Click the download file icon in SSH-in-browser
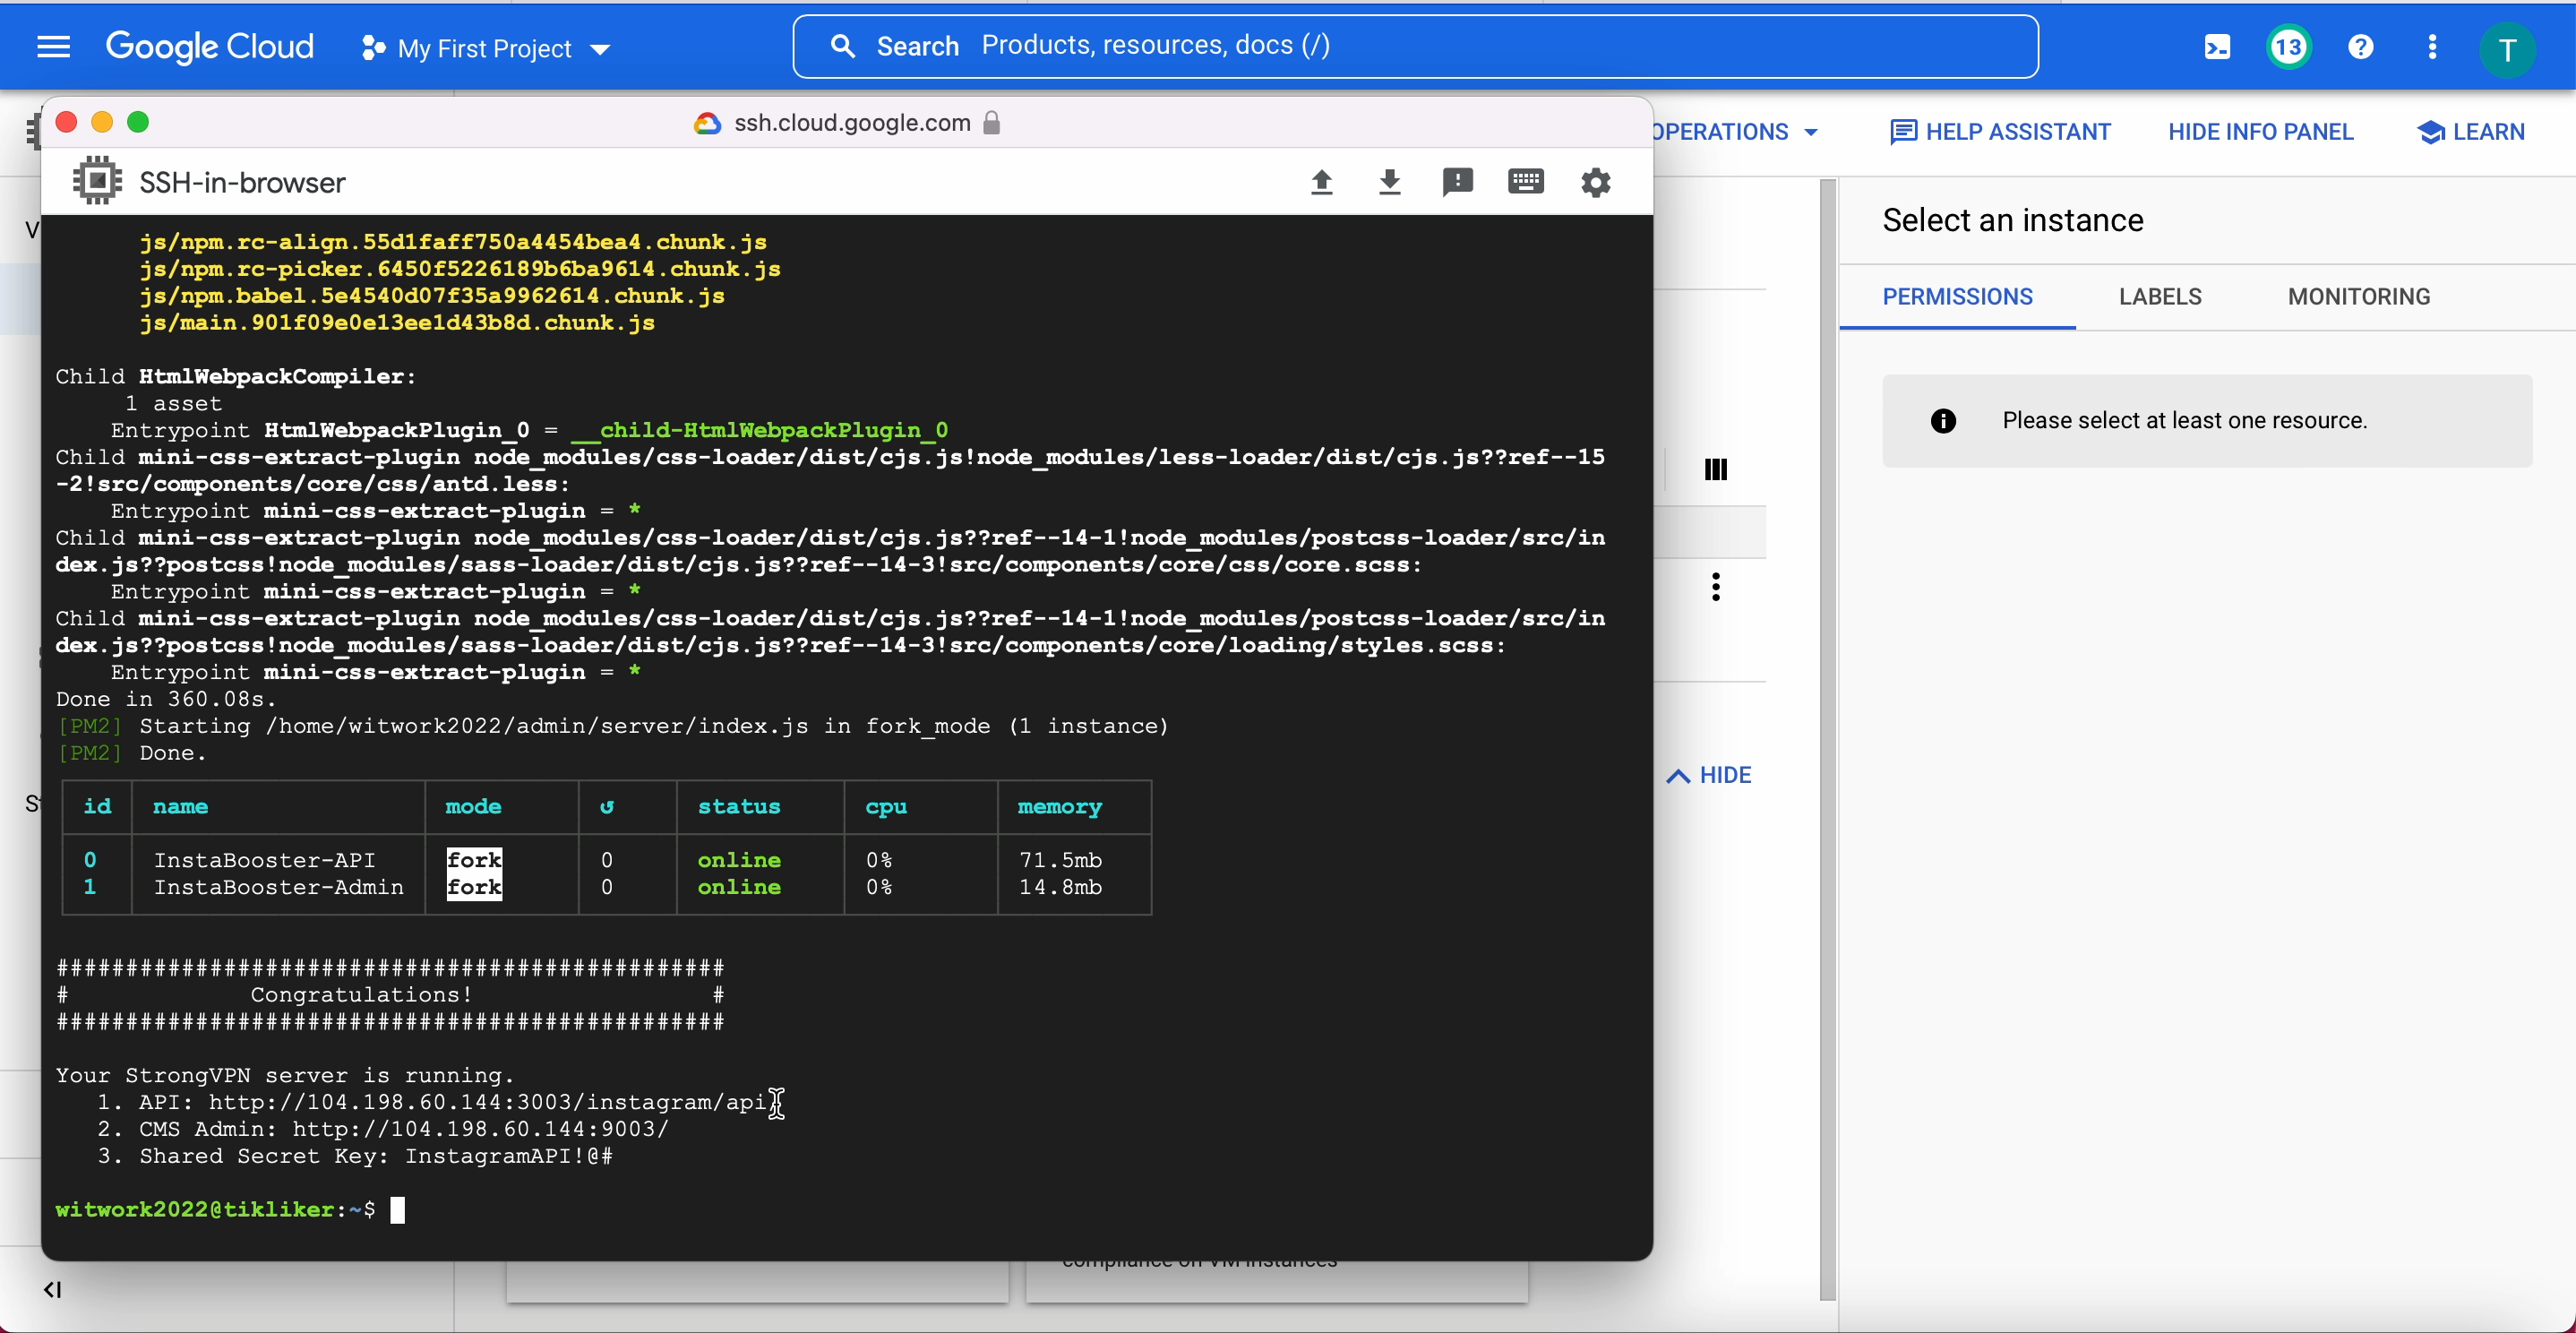The image size is (2576, 1333). (1389, 182)
